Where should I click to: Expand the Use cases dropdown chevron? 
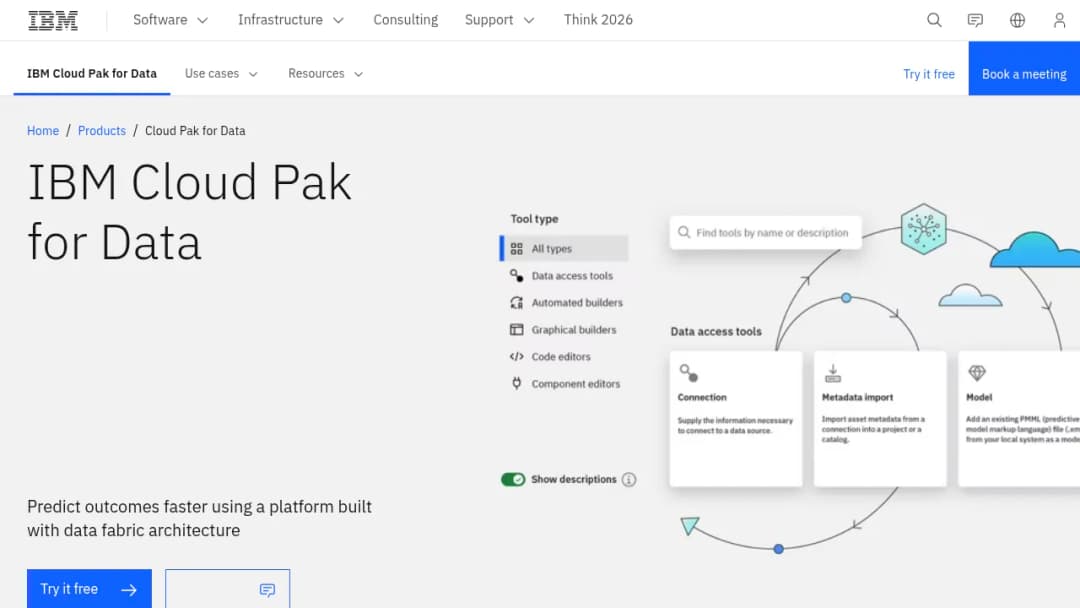(x=253, y=74)
